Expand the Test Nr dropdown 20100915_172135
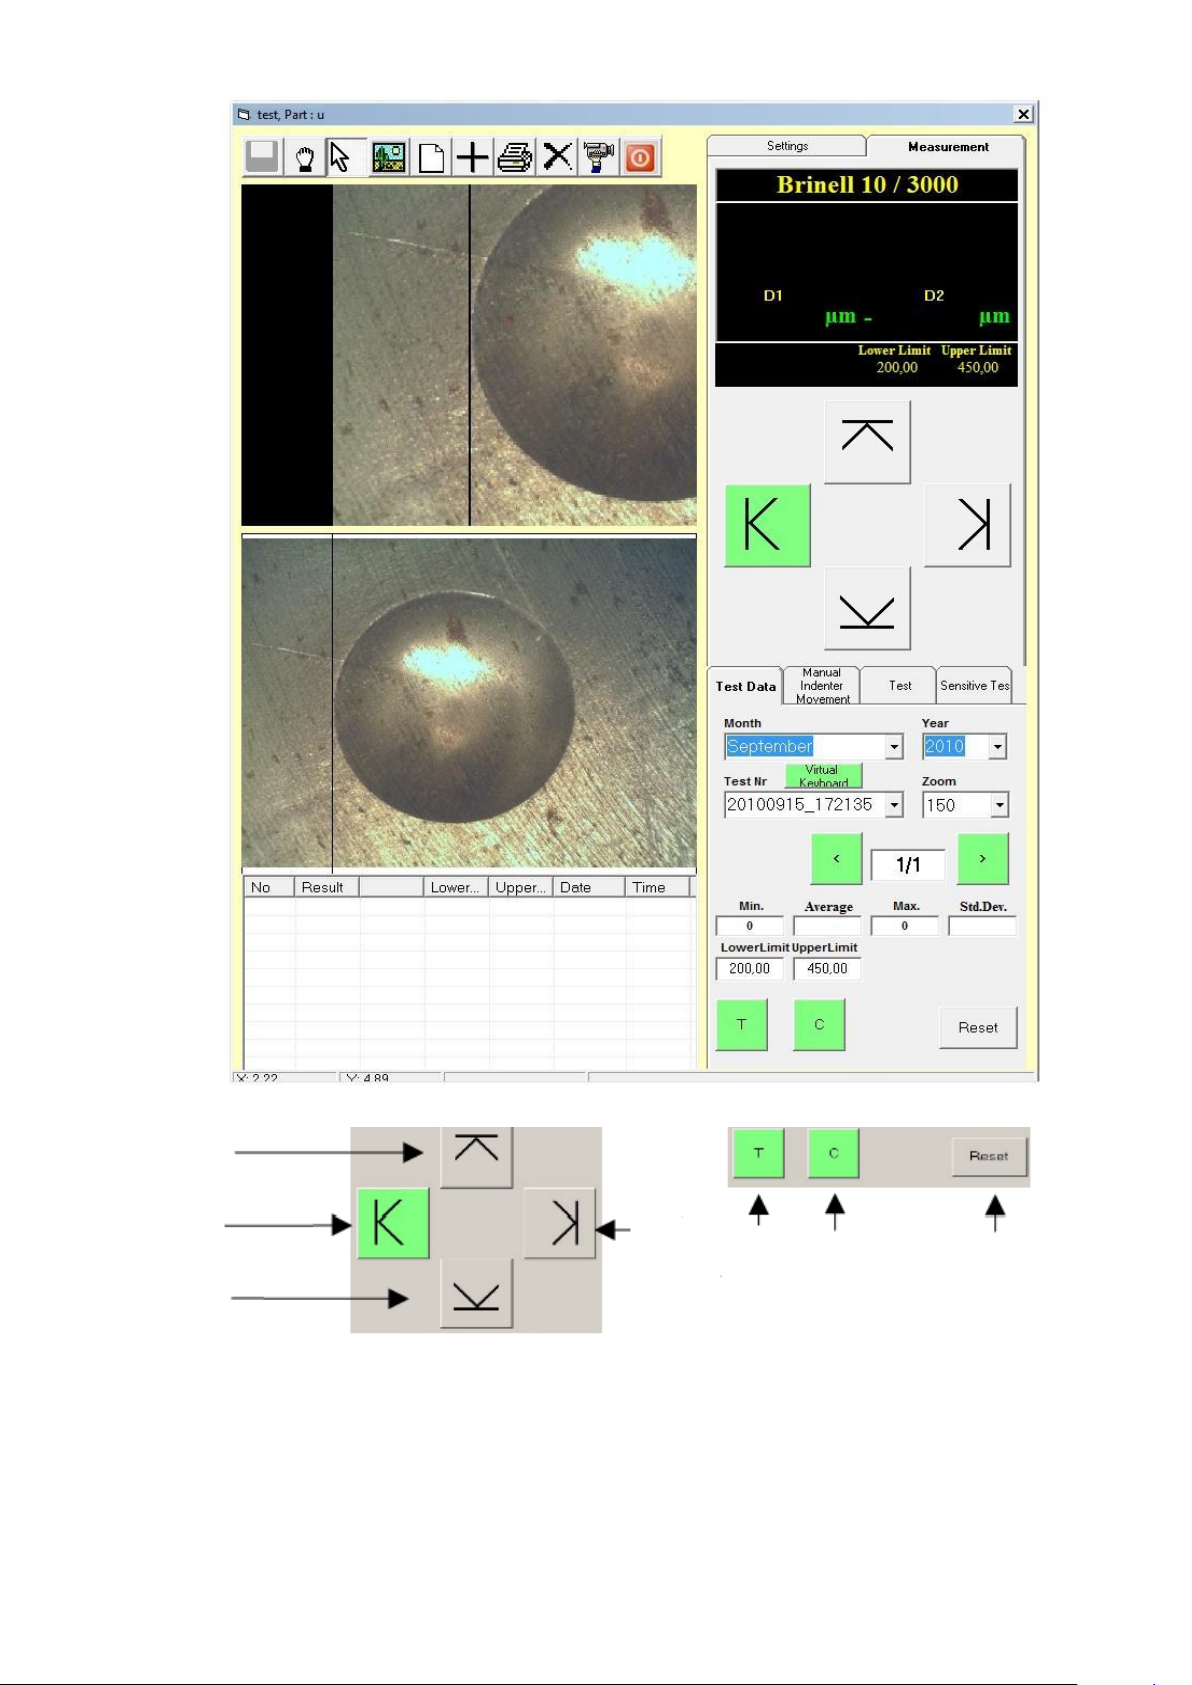1192x1685 pixels. coord(895,805)
